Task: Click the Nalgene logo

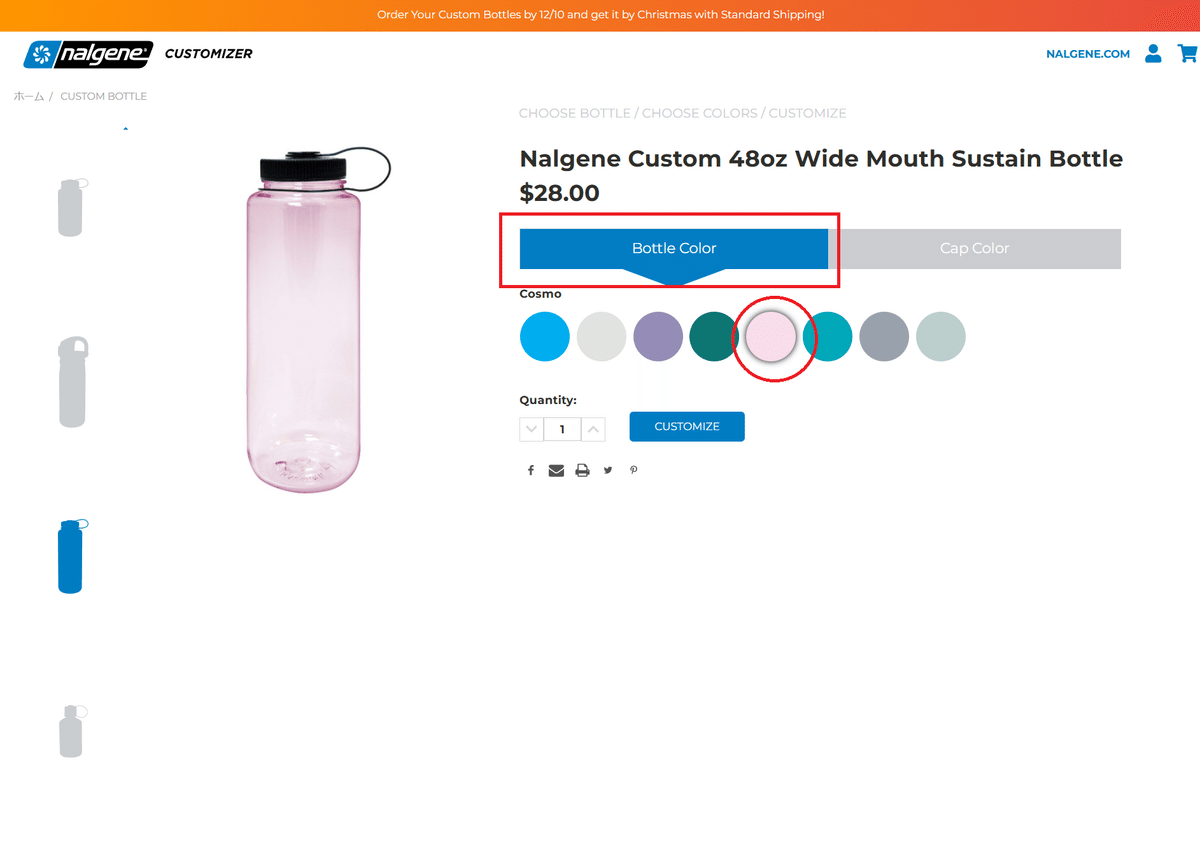Action: coord(88,54)
